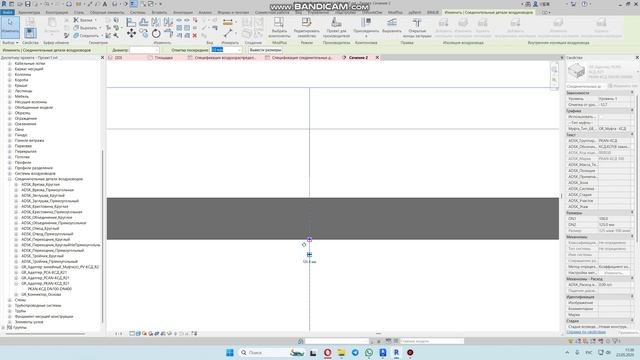Expand the Трубы category node
Screen dimensions: 640x360
10,311
